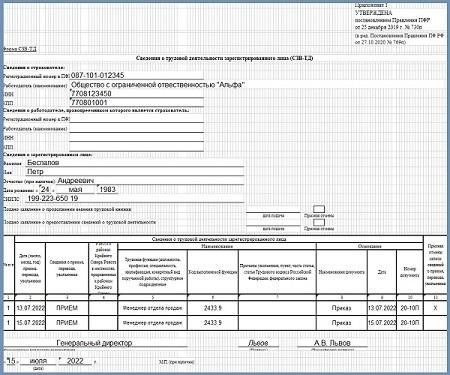Click birth day cell 24
Screen dimensions: 450x375
pyautogui.click(x=45, y=190)
